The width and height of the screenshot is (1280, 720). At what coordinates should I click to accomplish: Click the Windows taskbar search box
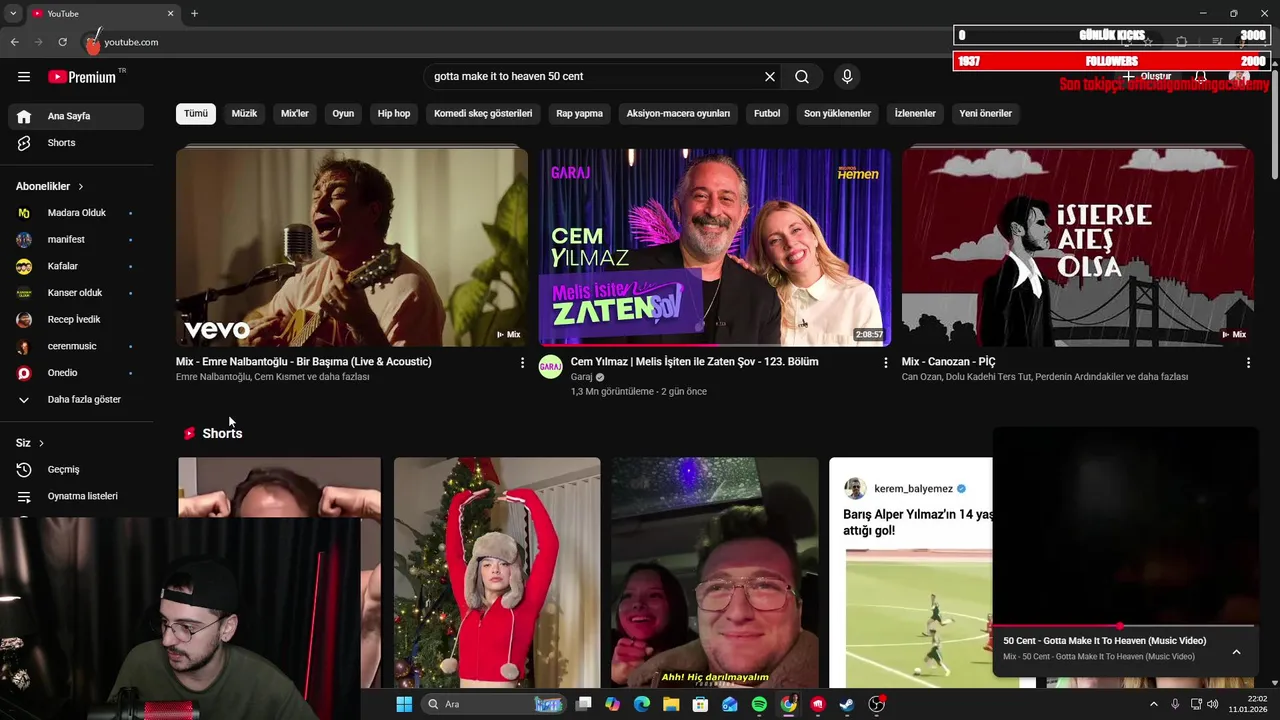click(x=494, y=704)
